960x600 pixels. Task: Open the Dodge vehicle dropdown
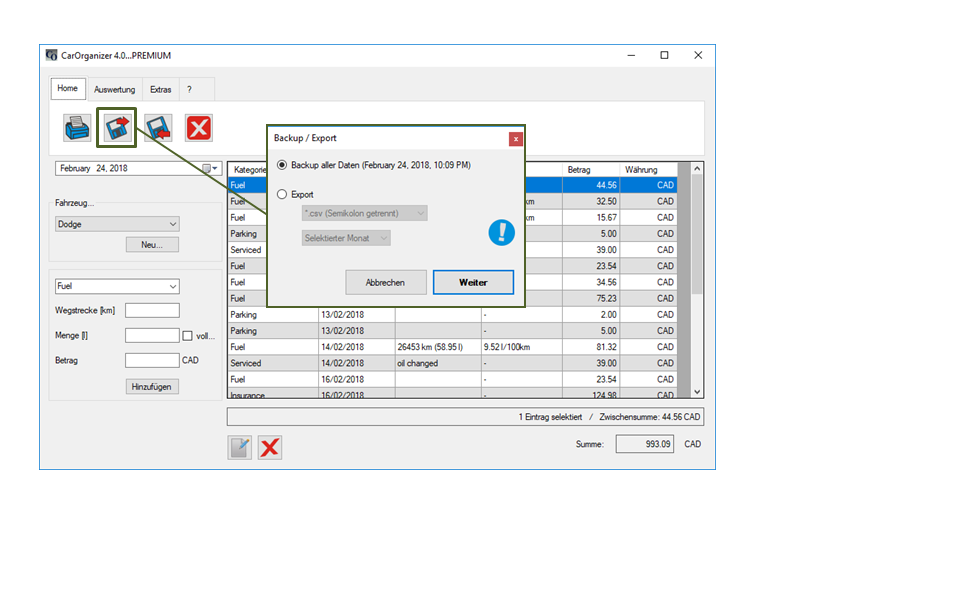117,224
